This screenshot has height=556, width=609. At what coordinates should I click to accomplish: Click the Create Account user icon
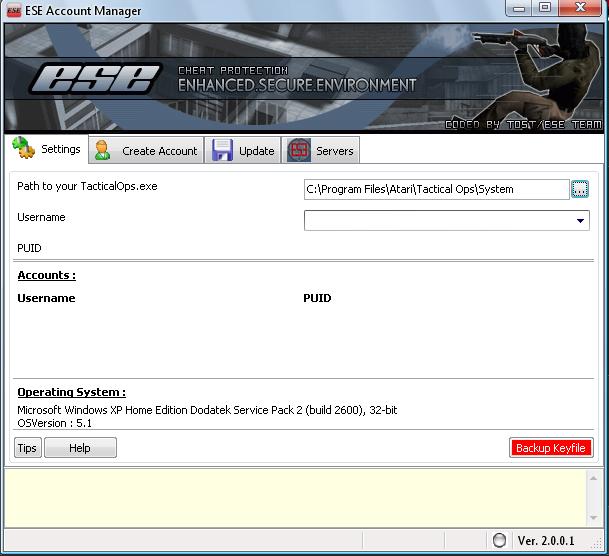(x=103, y=150)
